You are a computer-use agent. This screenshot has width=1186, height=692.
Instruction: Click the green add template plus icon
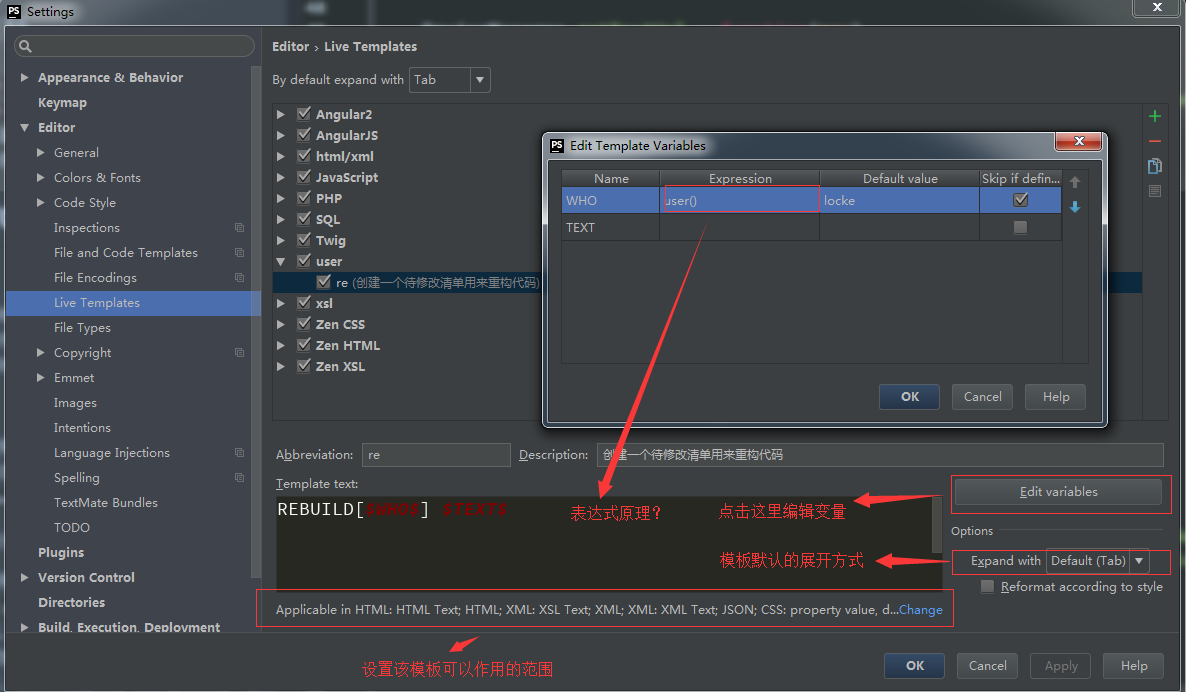point(1155,116)
